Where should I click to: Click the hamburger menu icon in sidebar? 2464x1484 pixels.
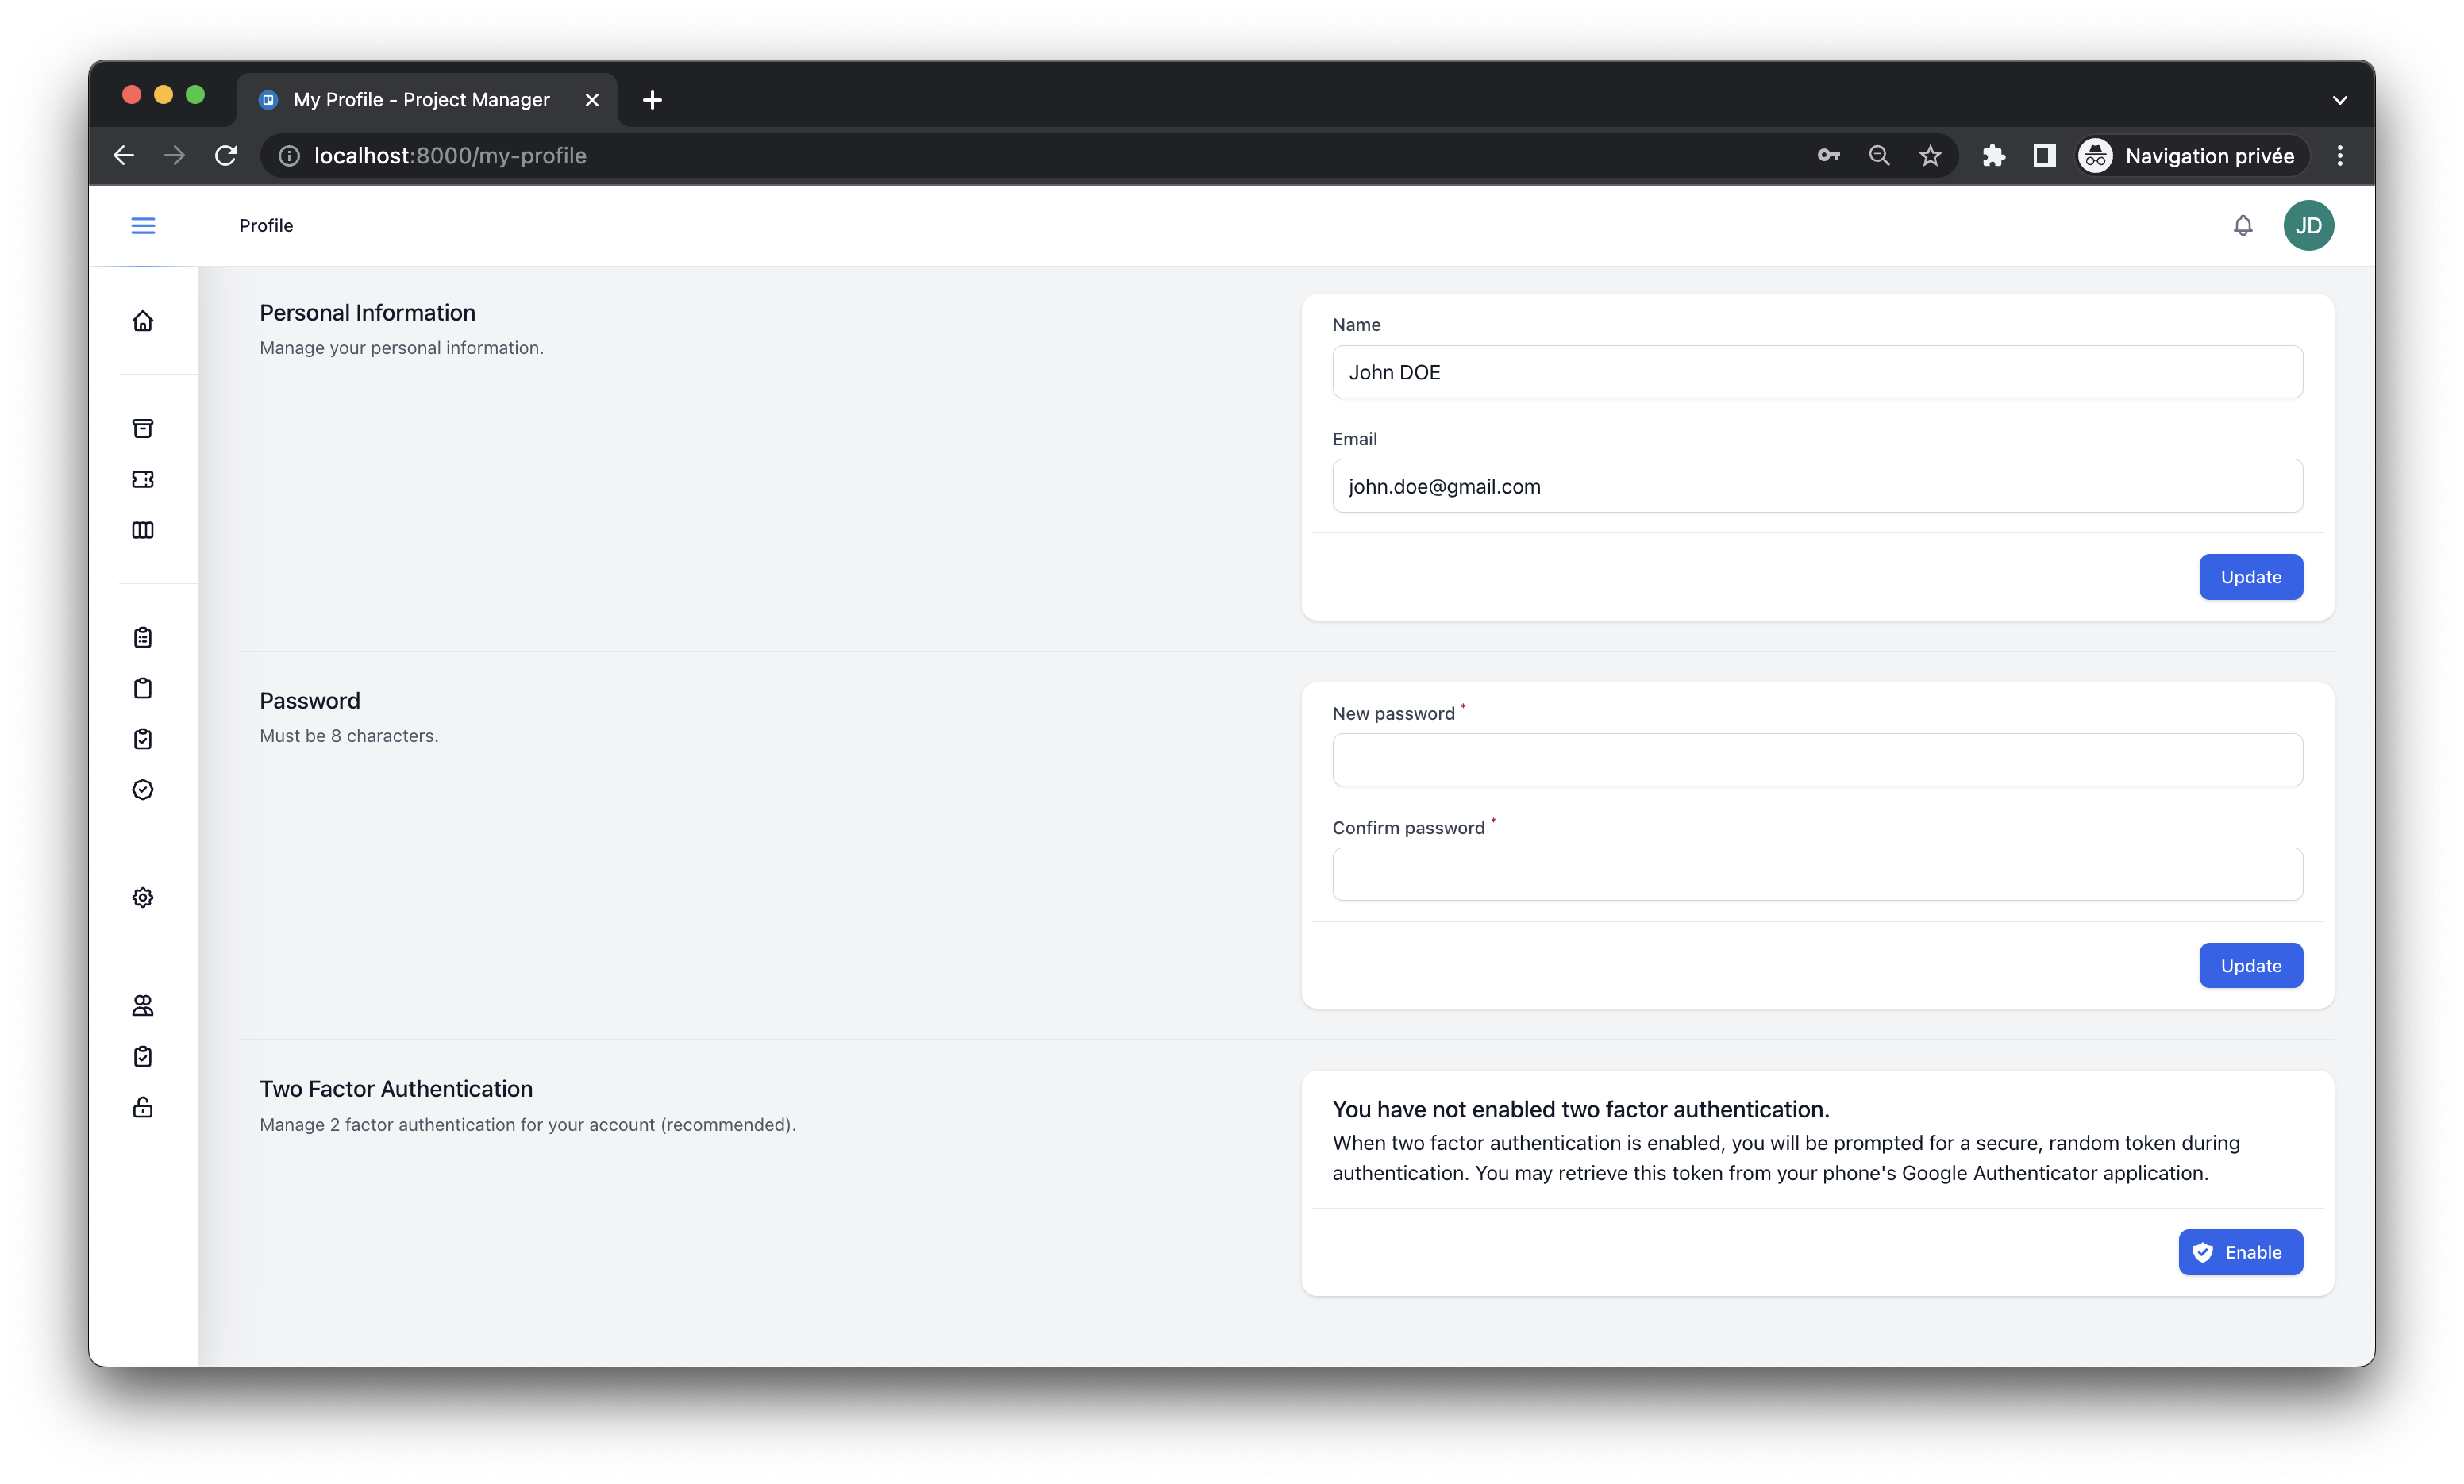[x=143, y=225]
